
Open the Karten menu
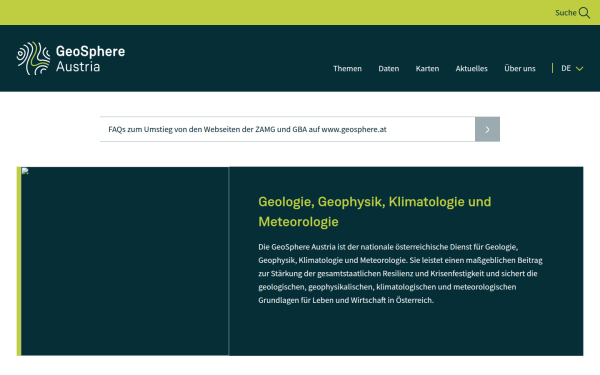pos(427,68)
